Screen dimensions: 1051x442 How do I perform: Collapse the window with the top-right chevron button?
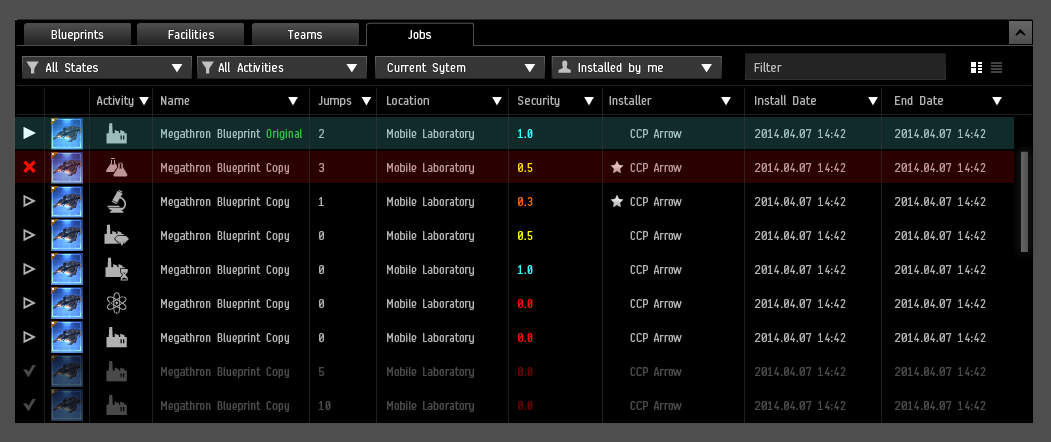1020,32
